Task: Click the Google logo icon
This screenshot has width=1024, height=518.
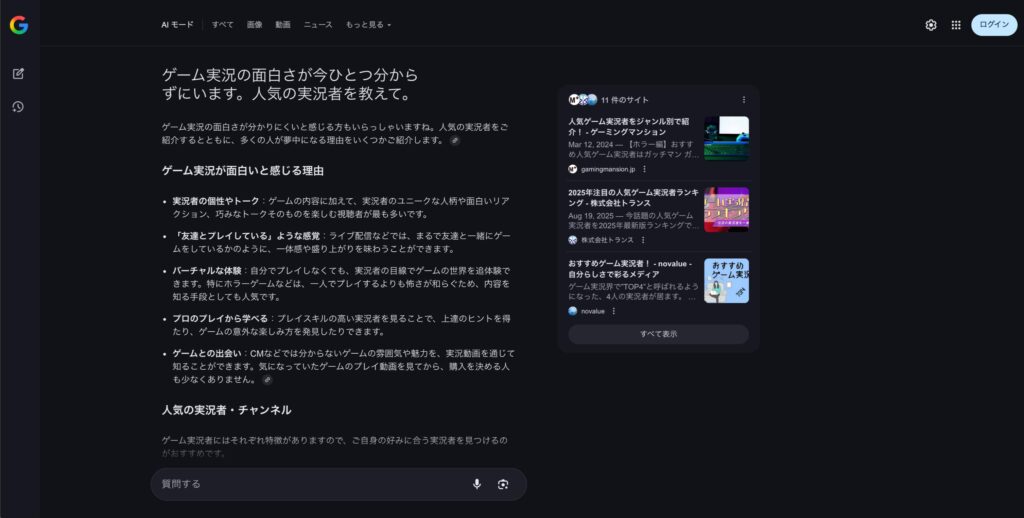Action: pos(19,25)
